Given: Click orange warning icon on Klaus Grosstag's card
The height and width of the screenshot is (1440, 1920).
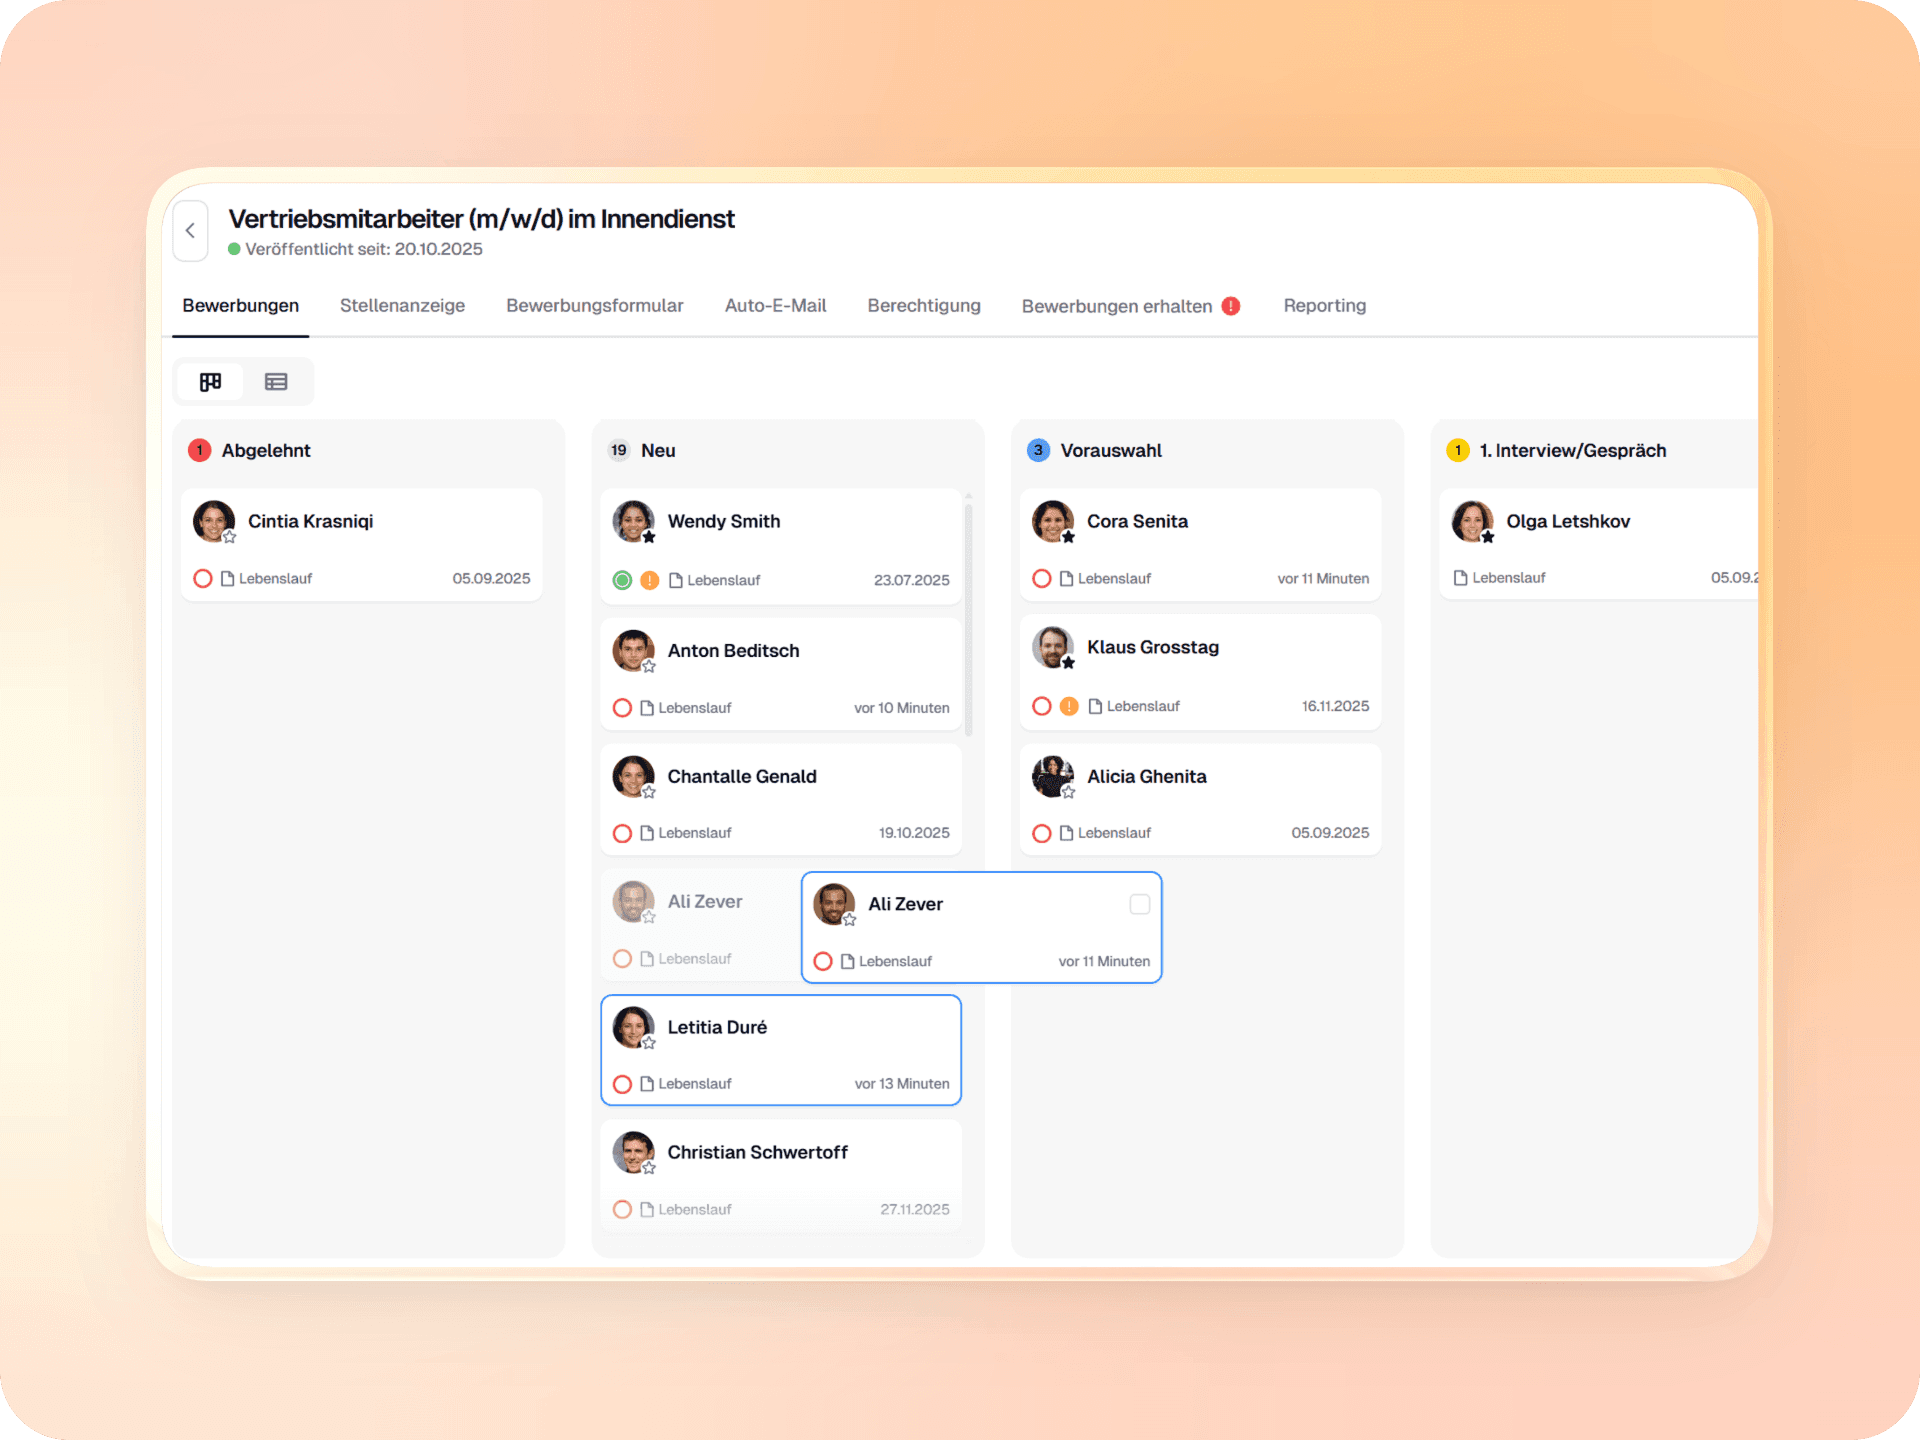Looking at the screenshot, I should (1069, 706).
